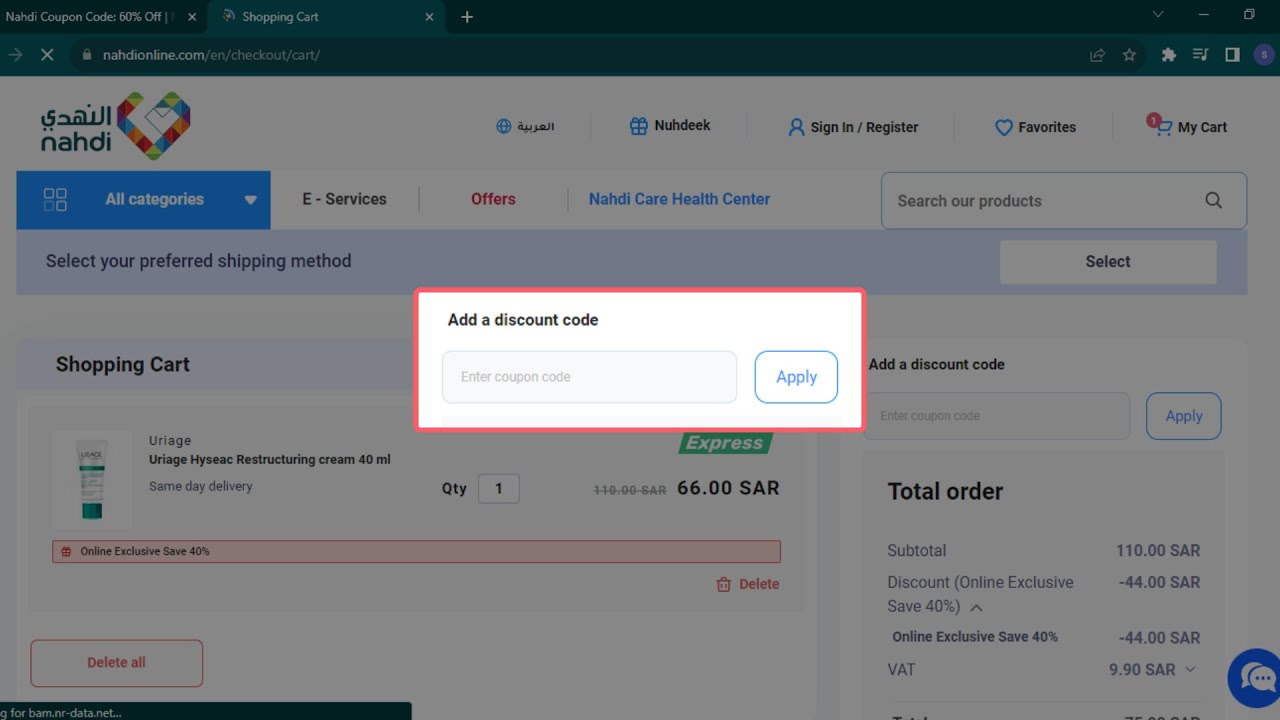Click sidebar Apply coupon button

click(x=1184, y=416)
